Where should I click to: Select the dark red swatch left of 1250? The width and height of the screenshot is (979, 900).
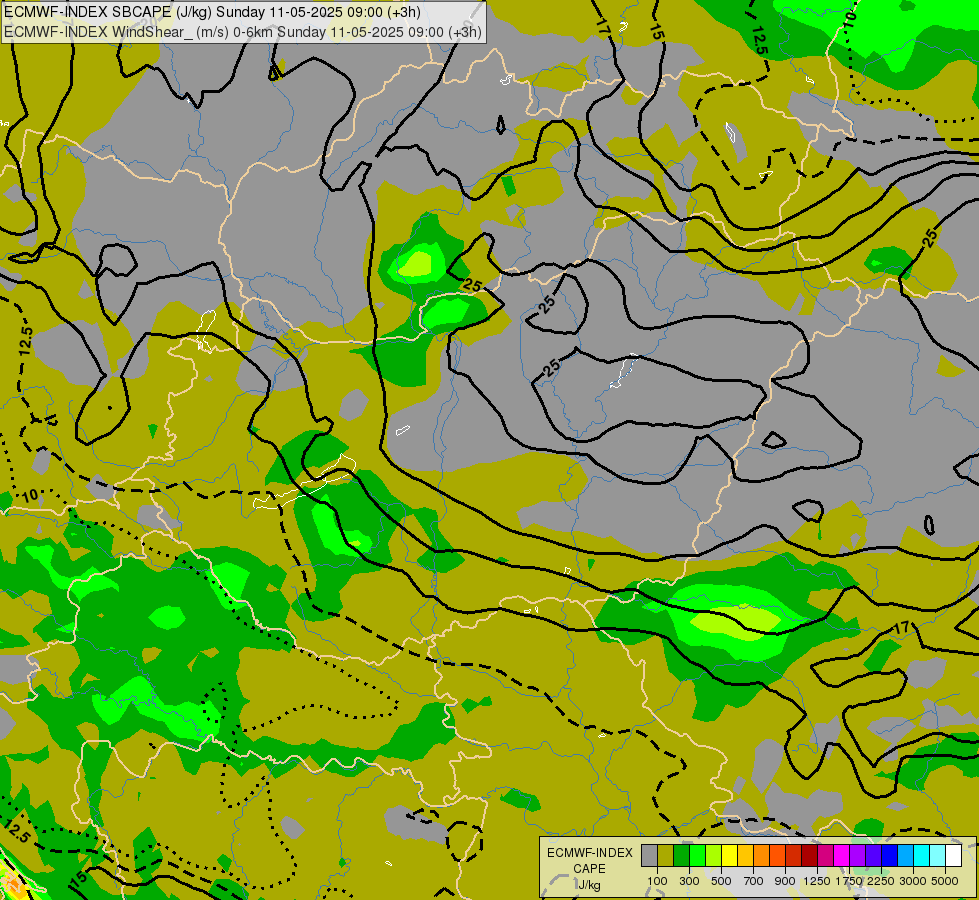[809, 856]
